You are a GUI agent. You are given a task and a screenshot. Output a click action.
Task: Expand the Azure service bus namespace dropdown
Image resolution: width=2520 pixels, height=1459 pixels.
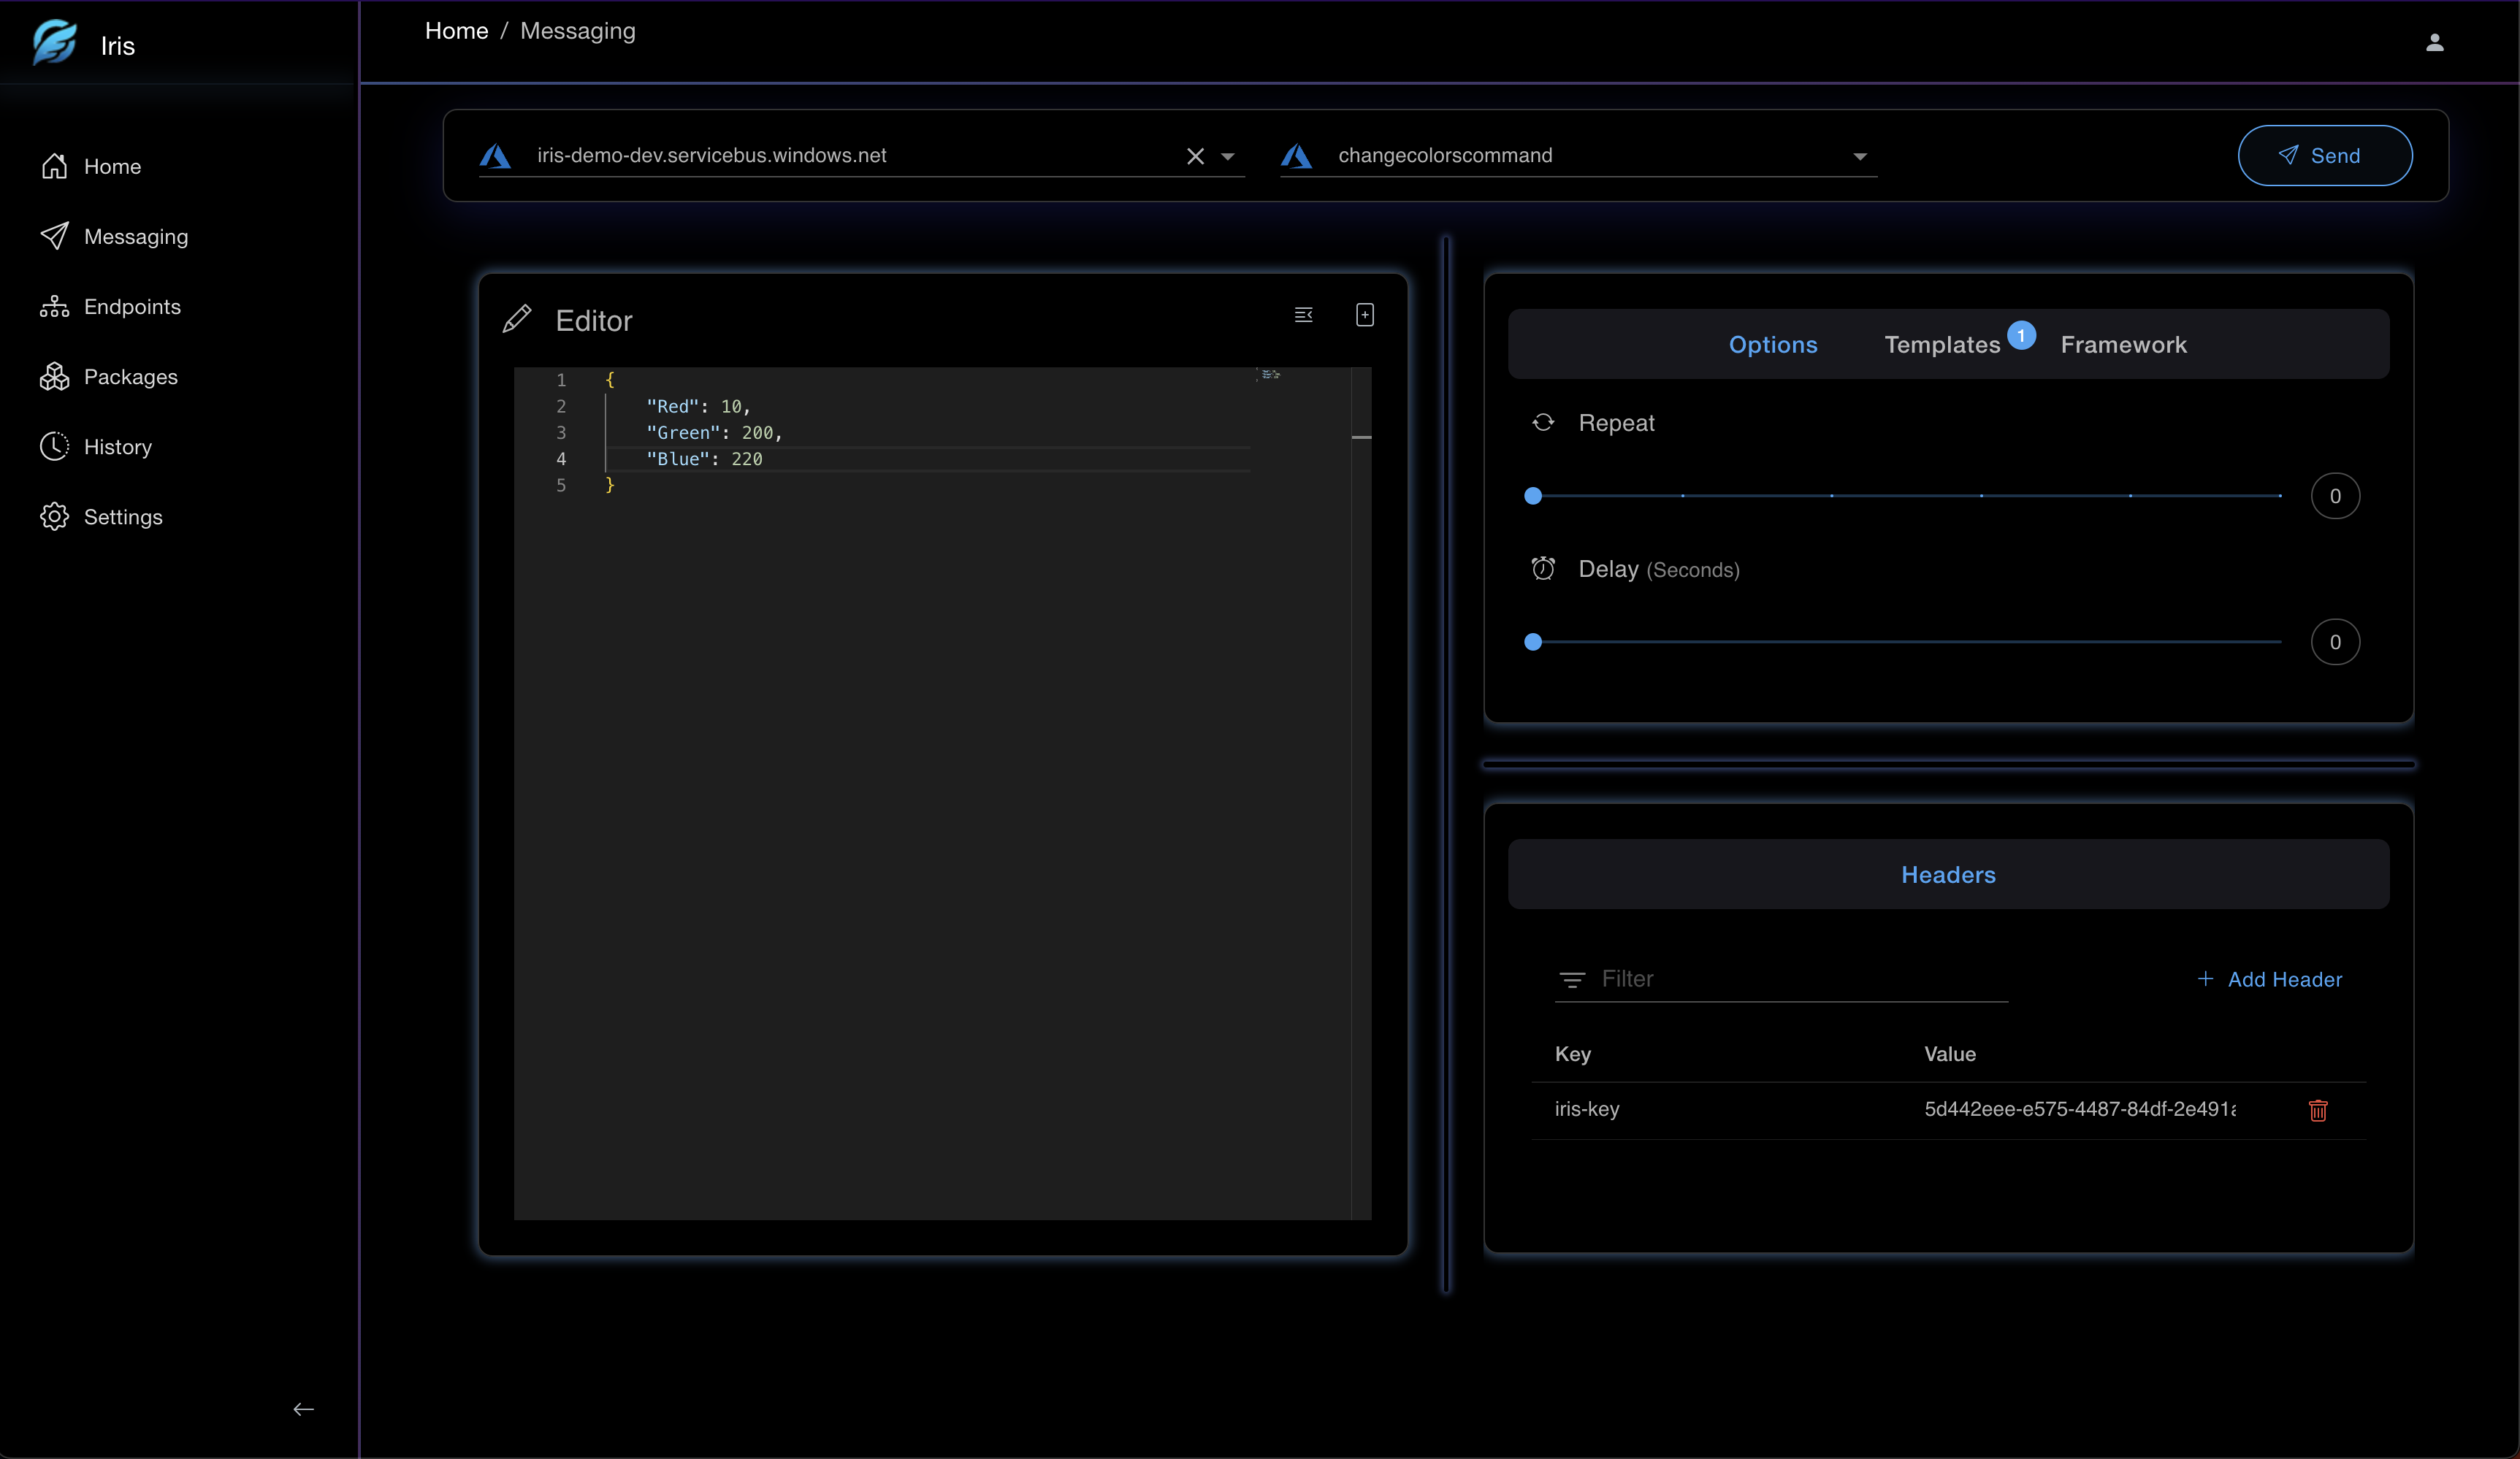pyautogui.click(x=1228, y=155)
